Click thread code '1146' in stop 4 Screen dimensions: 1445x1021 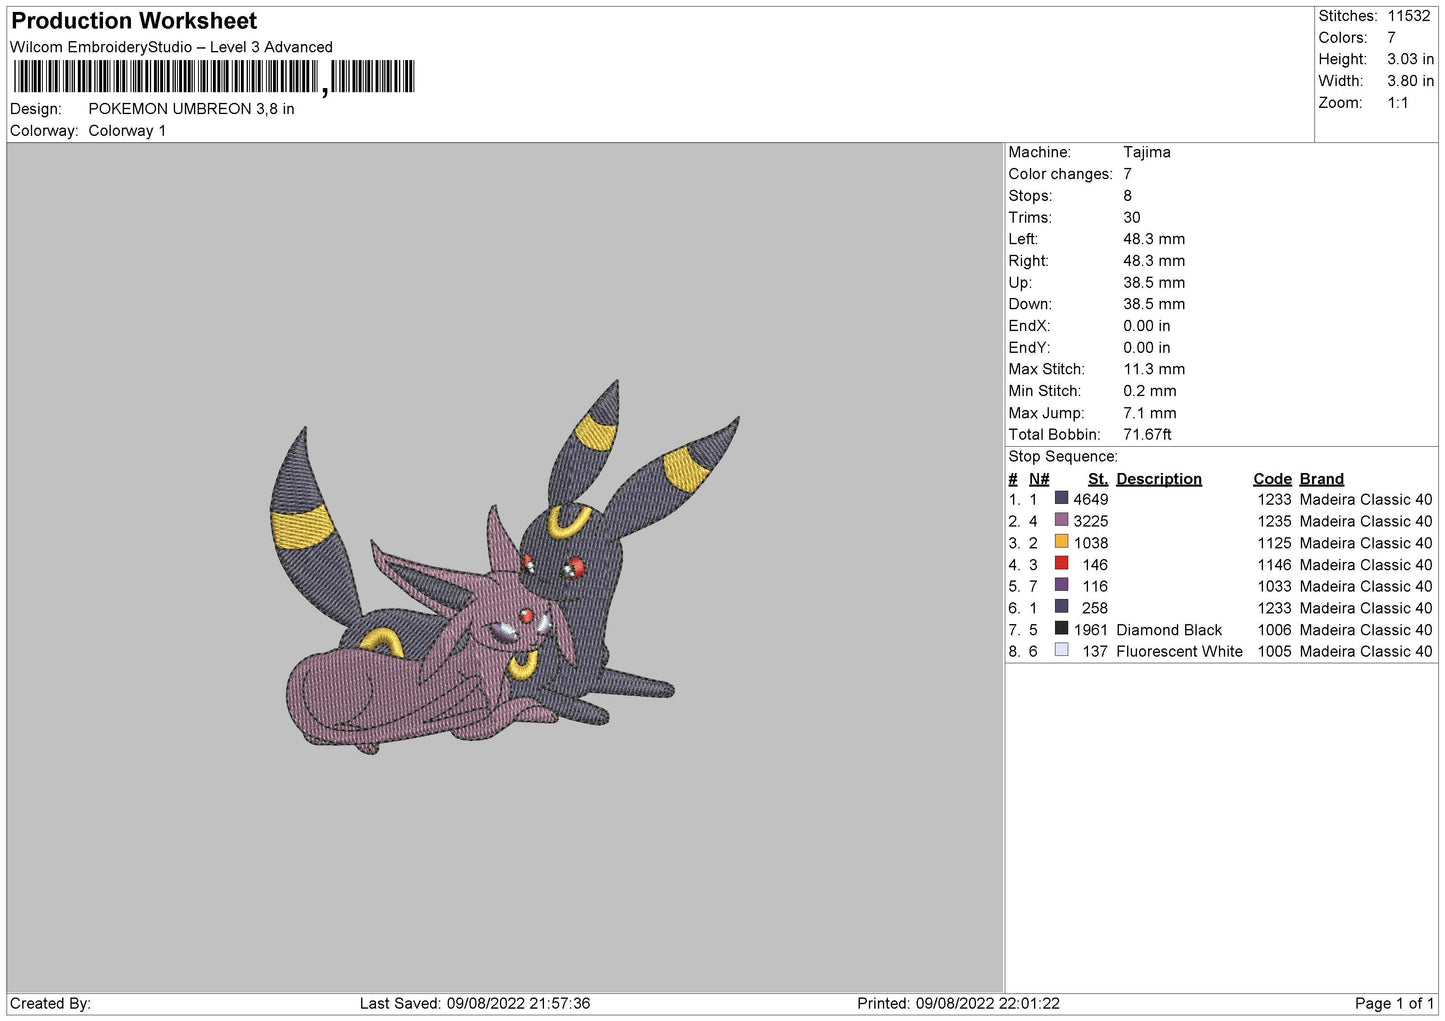coord(1275,565)
